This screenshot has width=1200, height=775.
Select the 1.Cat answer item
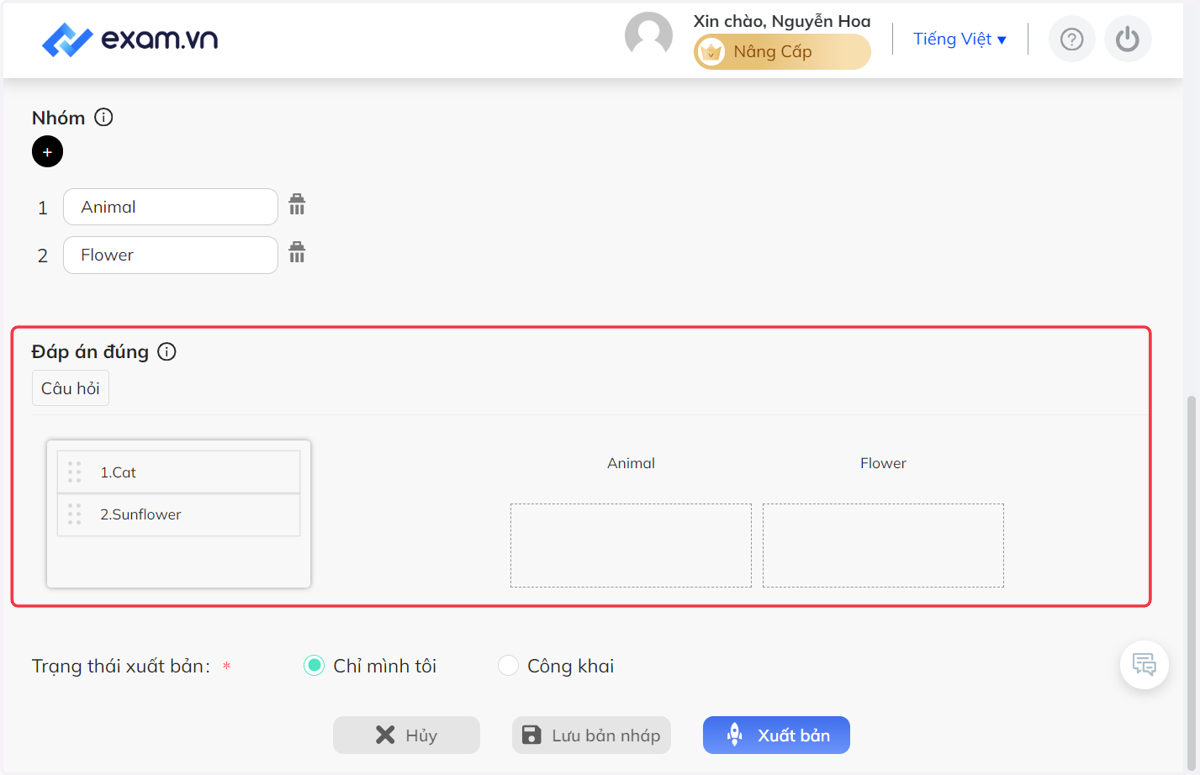click(x=179, y=472)
